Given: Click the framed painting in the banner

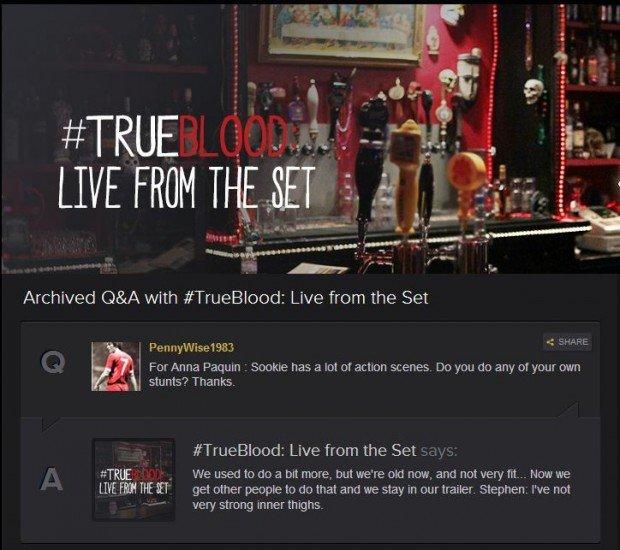Looking at the screenshot, I should 342,32.
